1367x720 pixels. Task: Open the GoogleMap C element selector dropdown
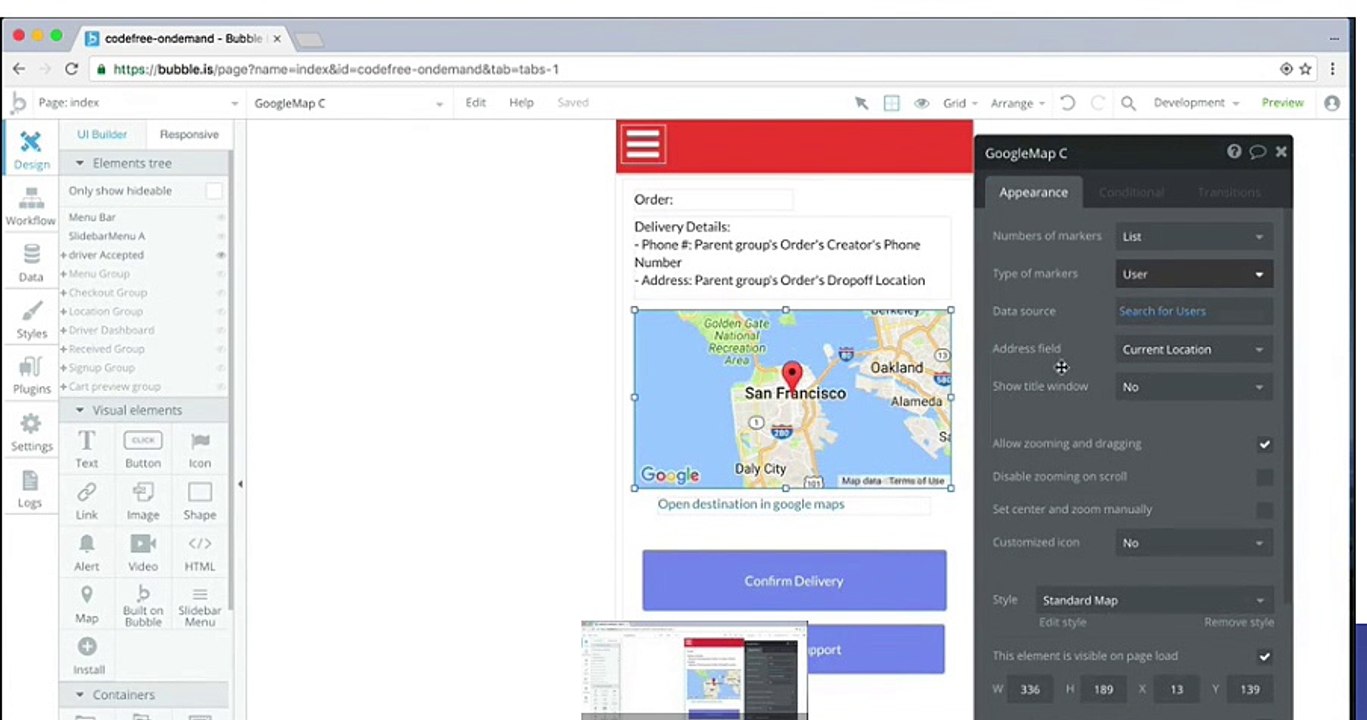(x=348, y=103)
